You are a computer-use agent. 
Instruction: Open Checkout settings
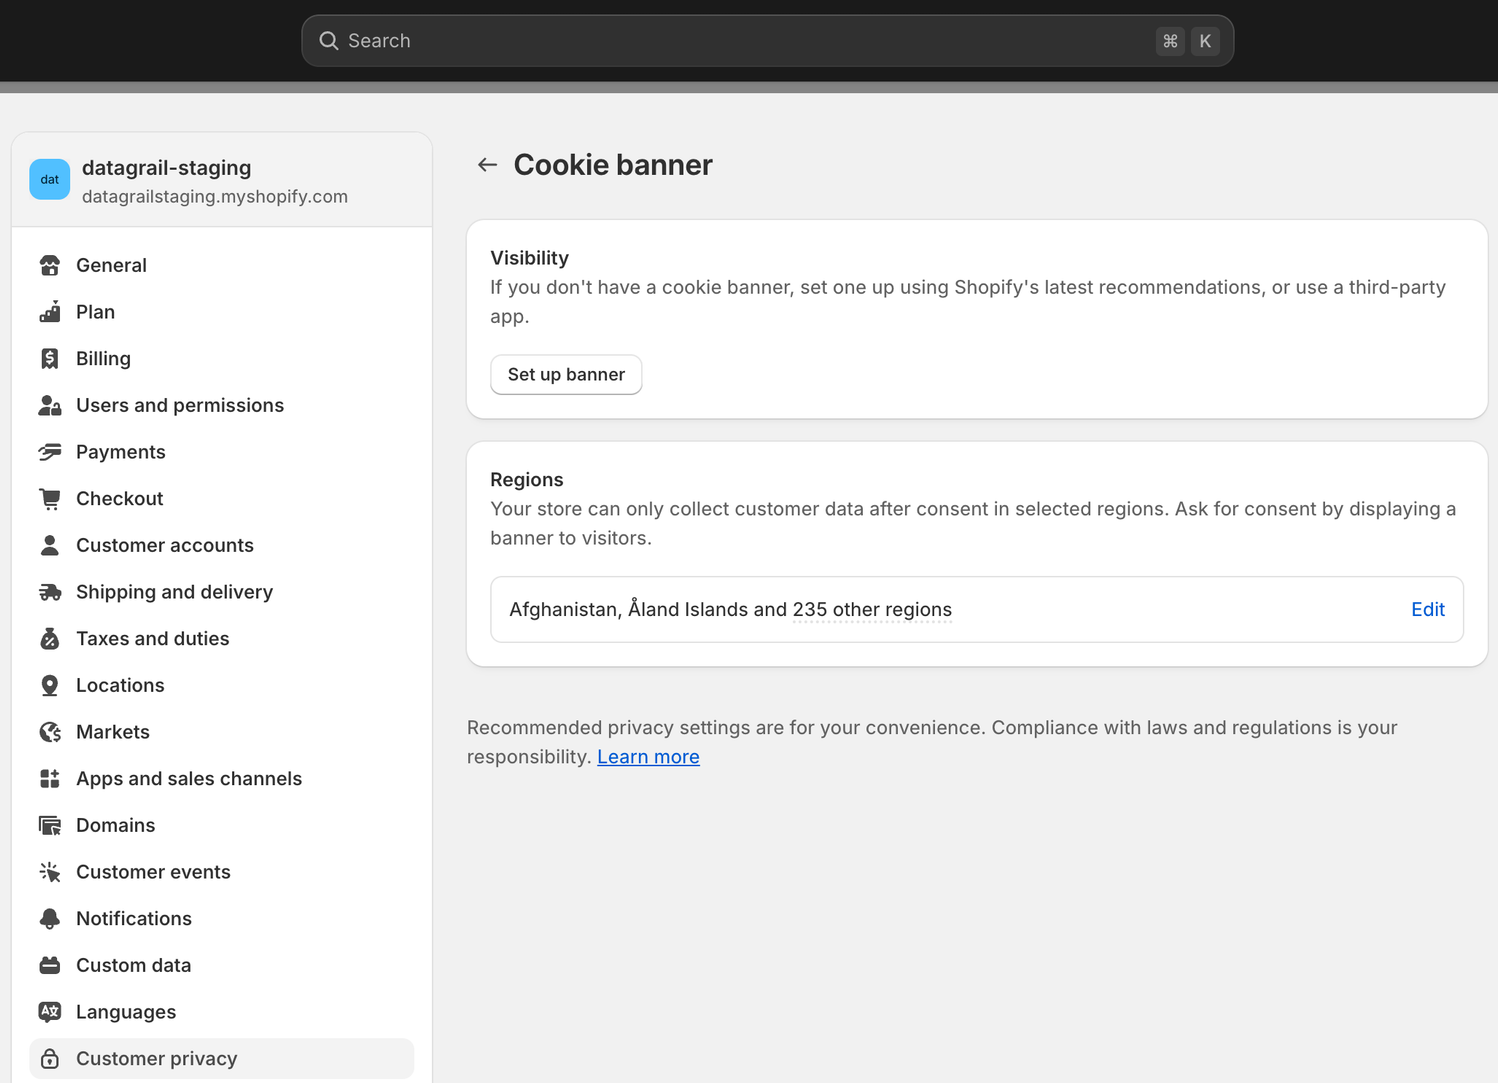point(222,498)
